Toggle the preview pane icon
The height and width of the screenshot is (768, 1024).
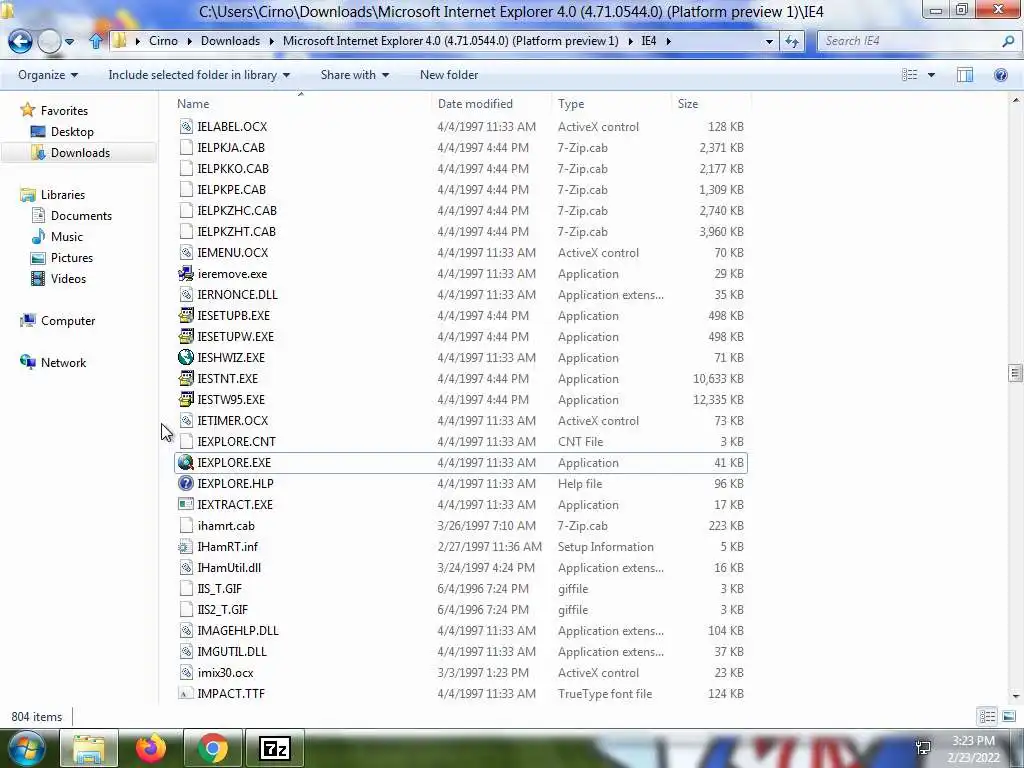(x=965, y=75)
